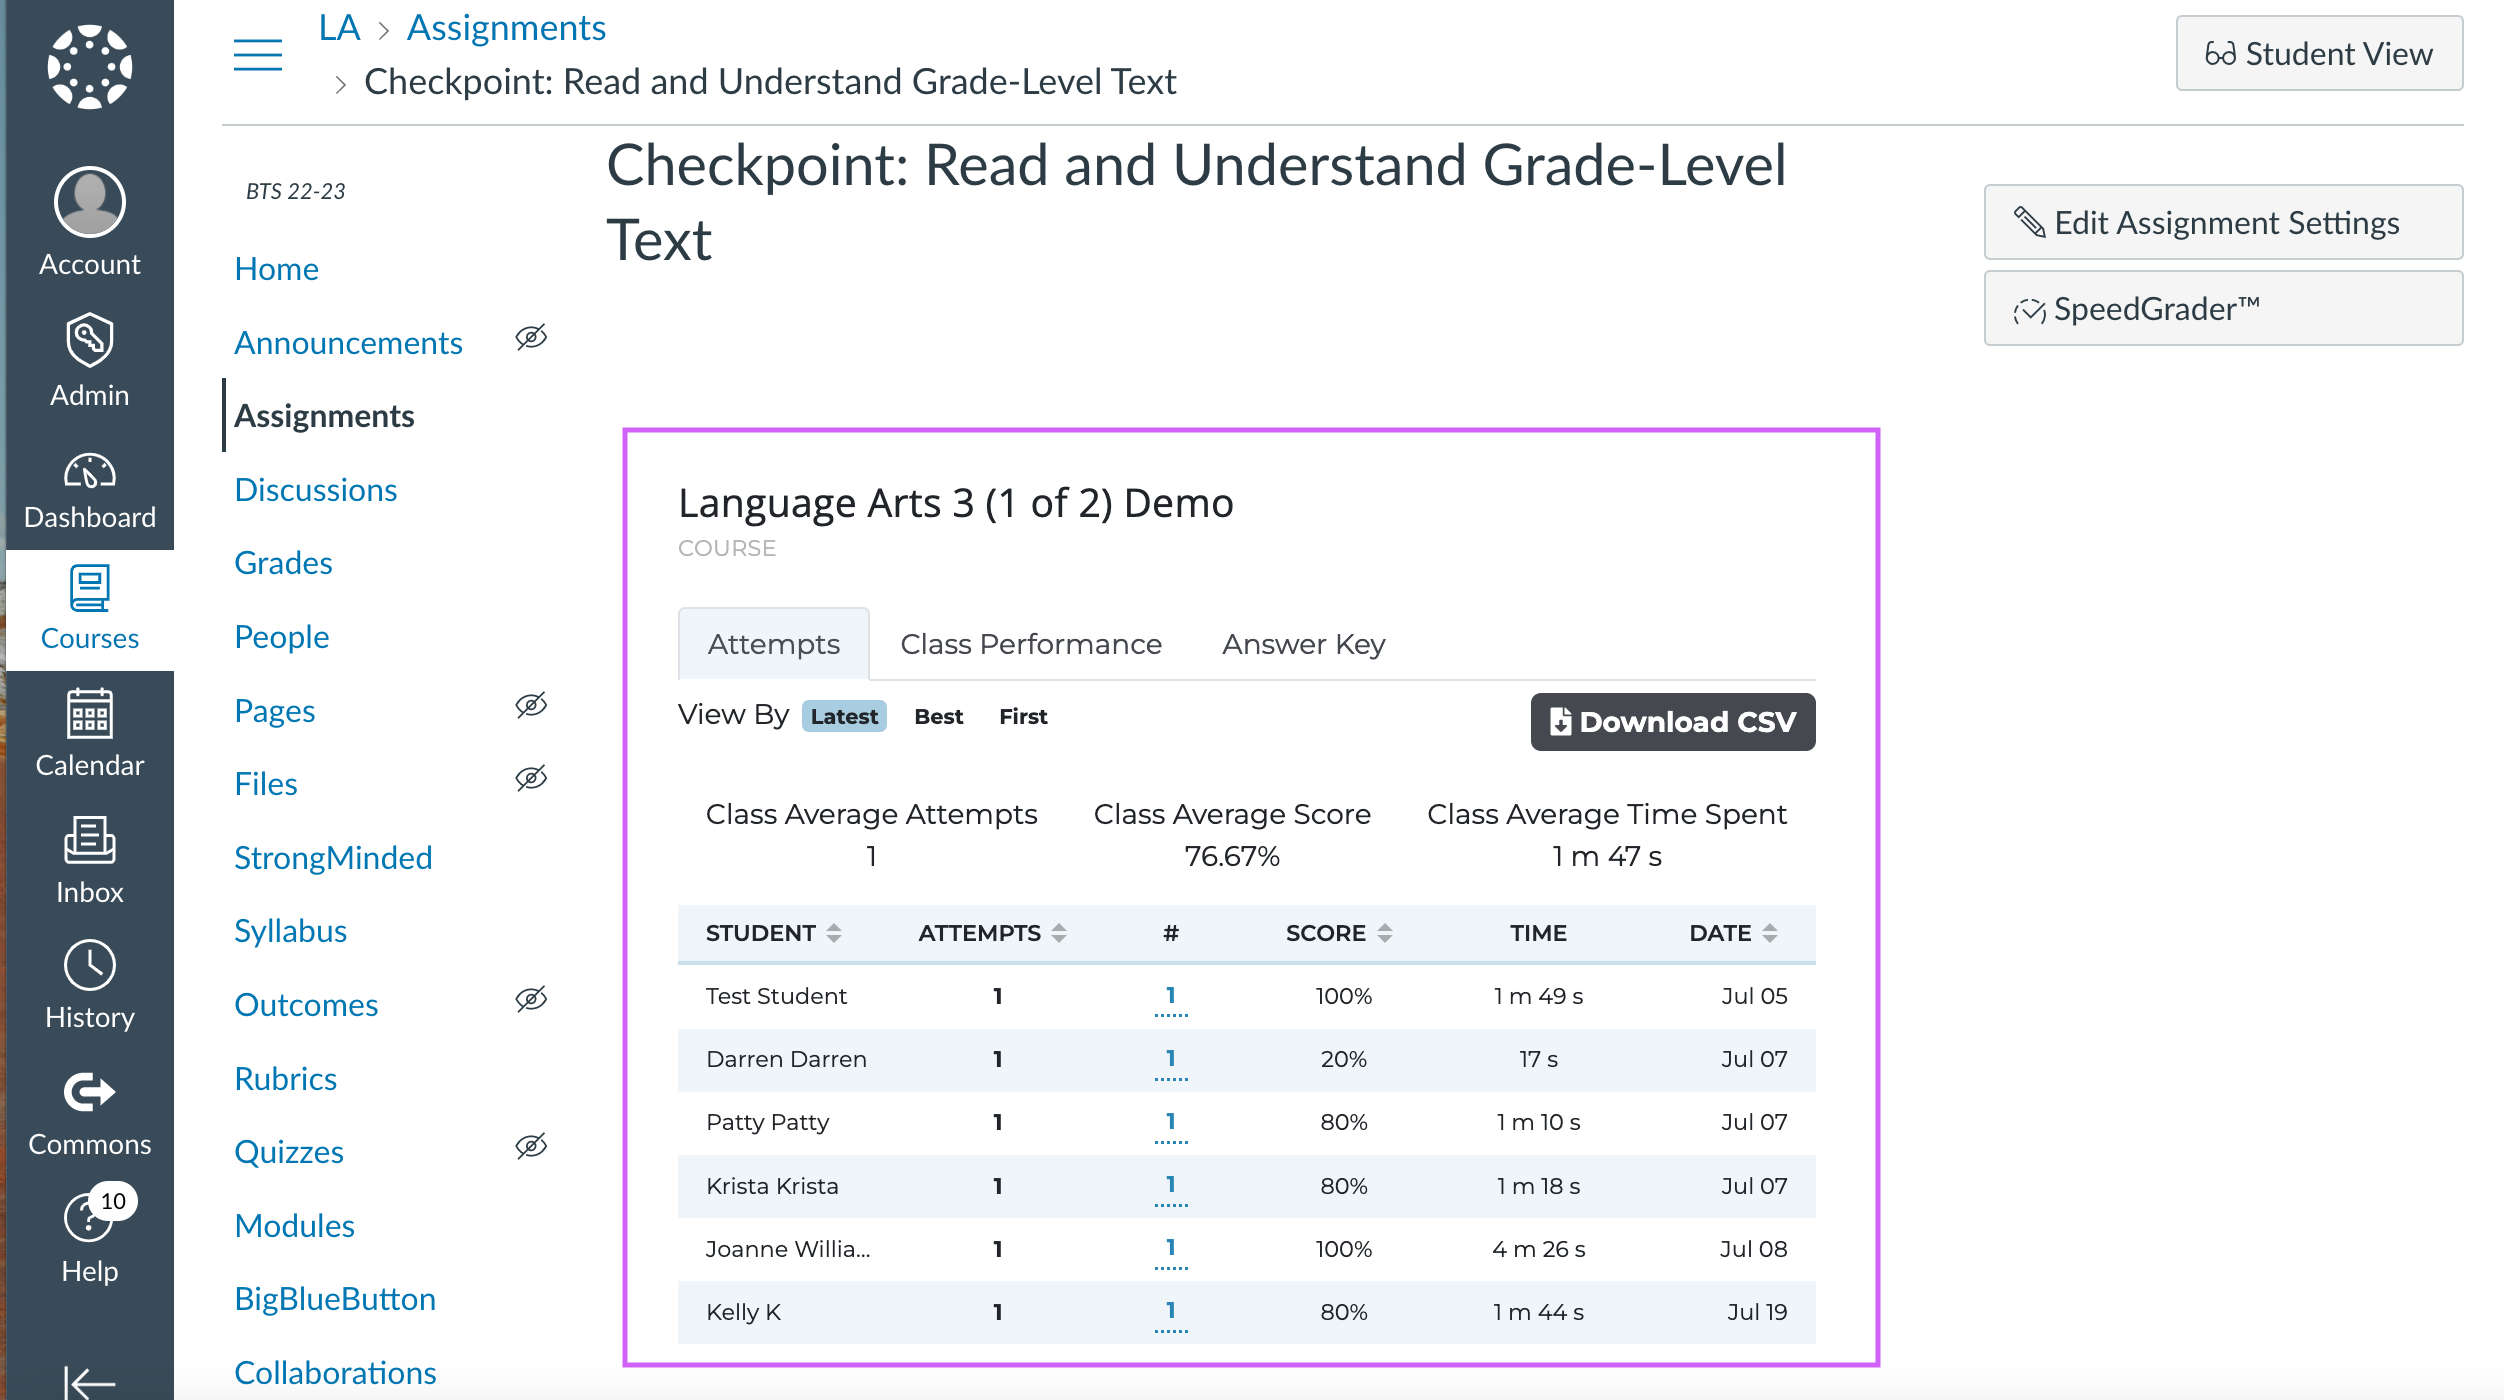Select the Best view-by option

(x=938, y=717)
